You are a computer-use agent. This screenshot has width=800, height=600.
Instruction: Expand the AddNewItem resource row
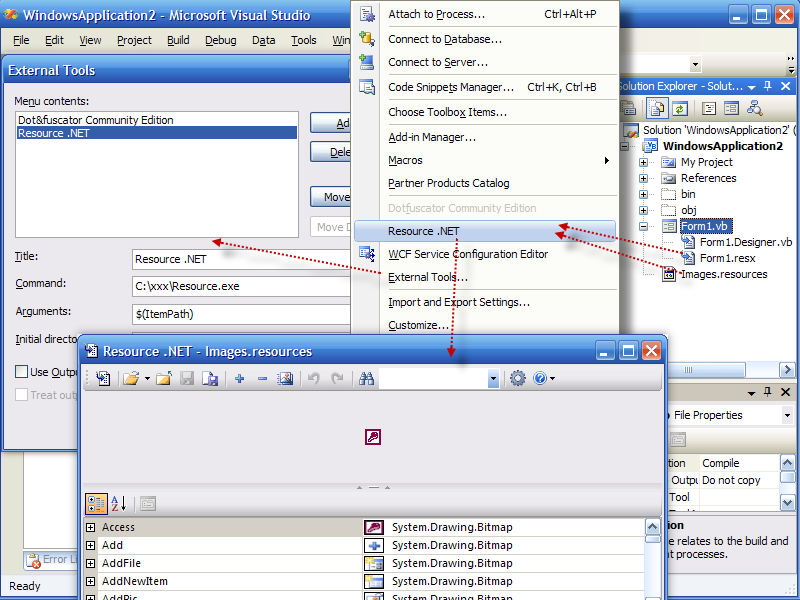(x=90, y=581)
